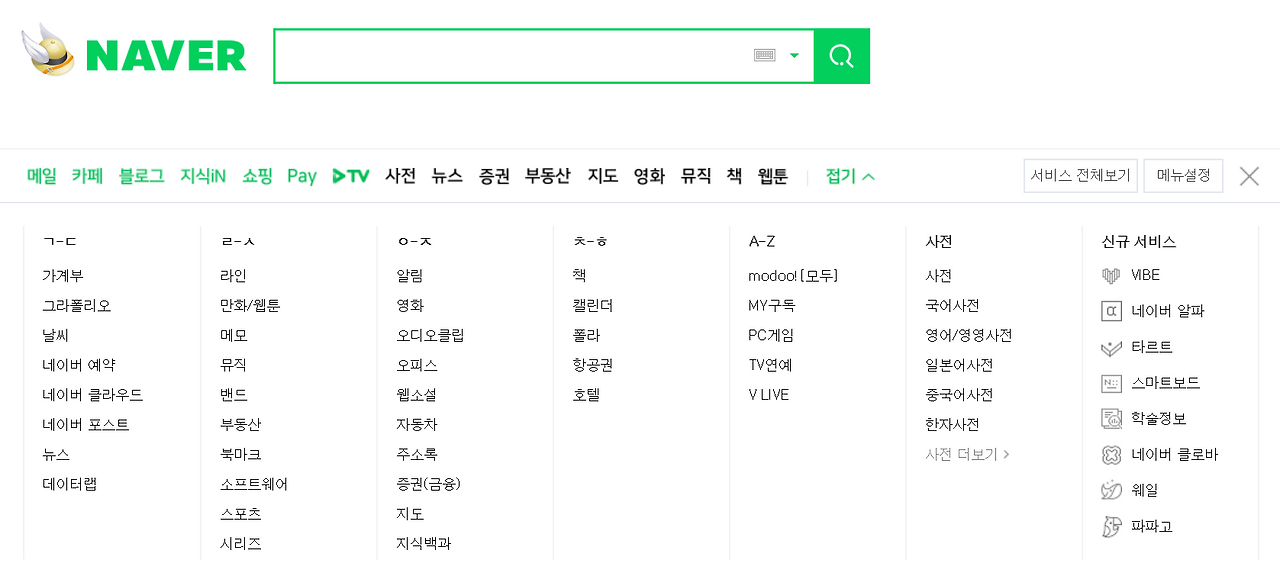Click the TV menu icon in navigation bar
Screen dimensions: 1280x576
[x=351, y=176]
